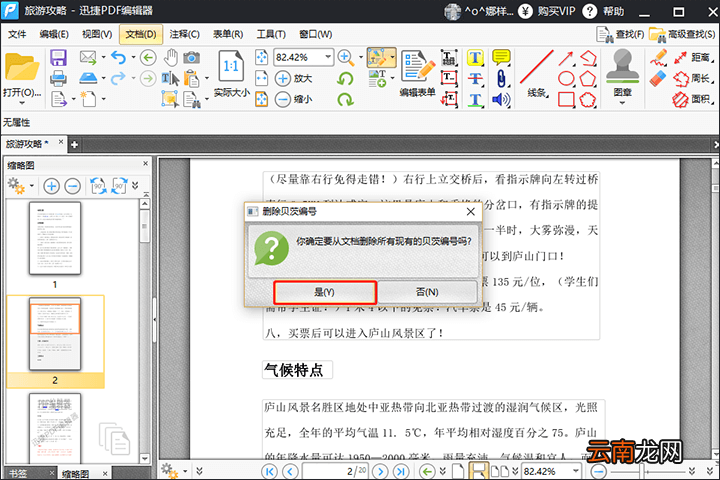Click the magnifier zoom tool icon

tap(345, 57)
